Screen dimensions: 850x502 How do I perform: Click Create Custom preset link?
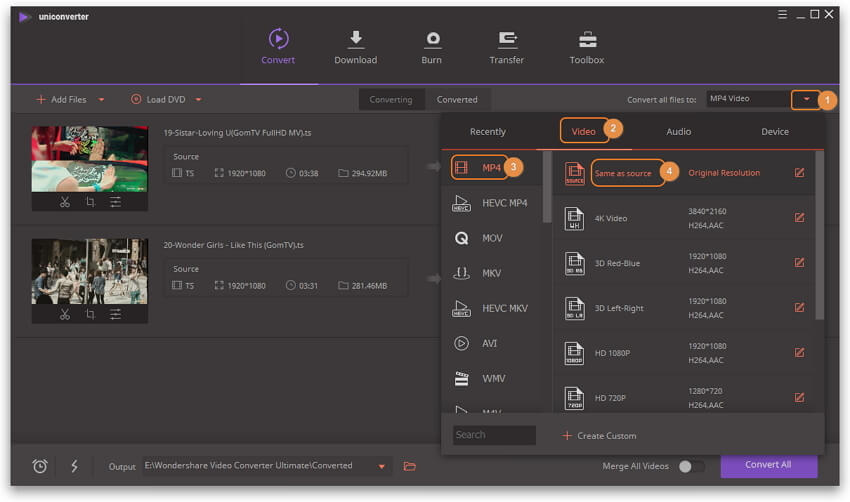coord(600,435)
